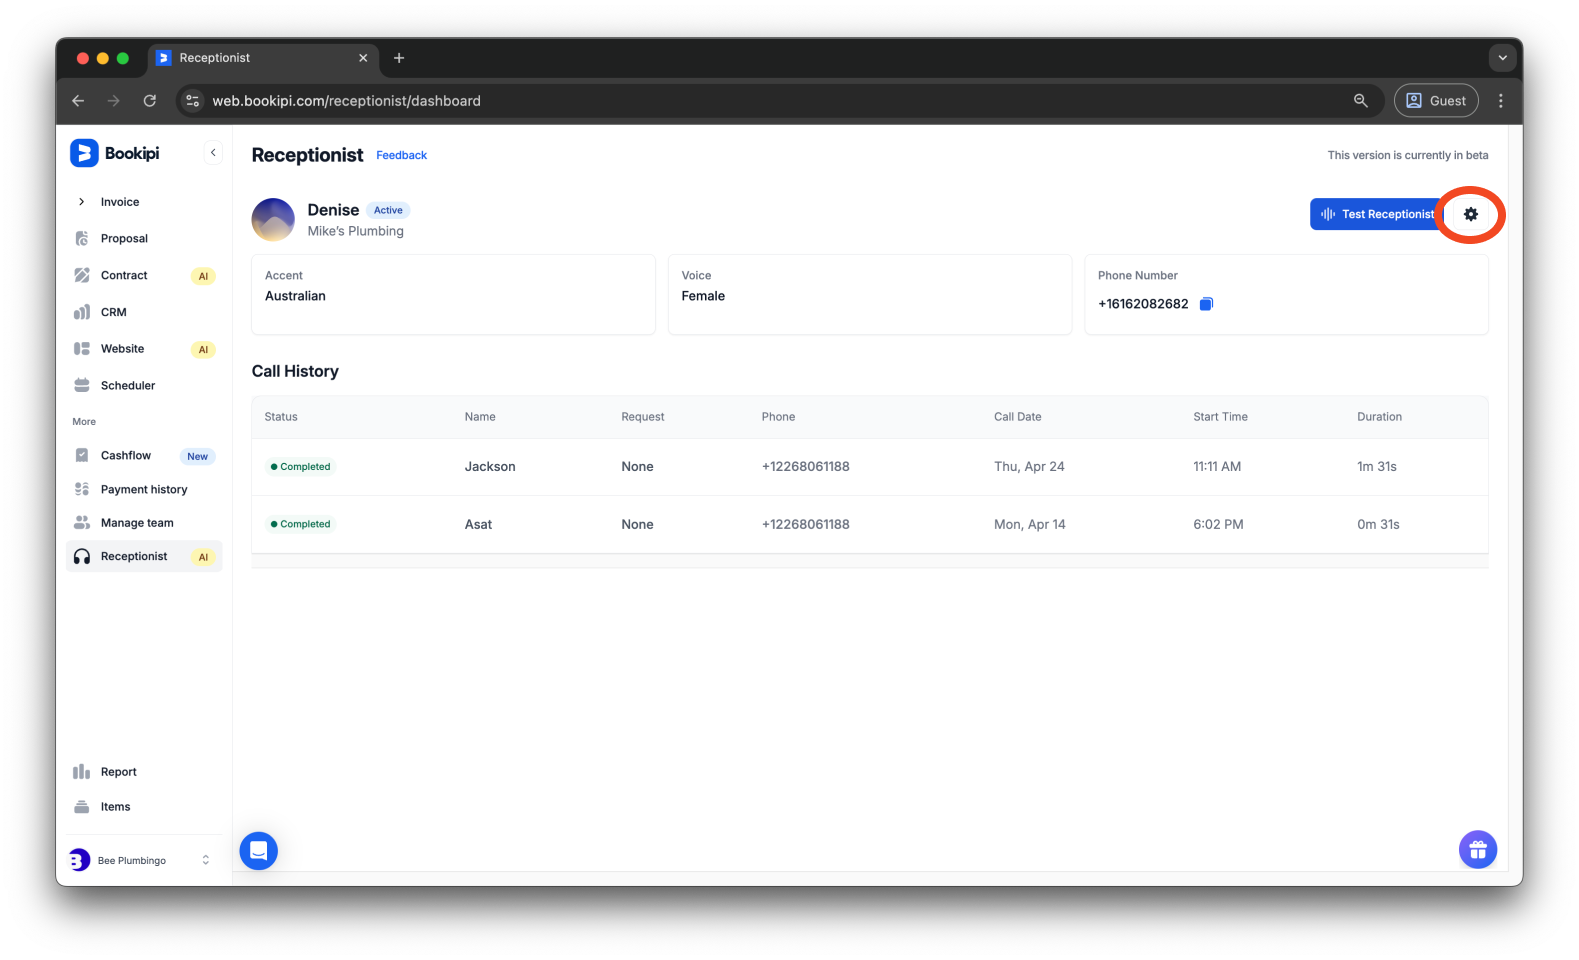Viewport: 1579px width, 960px height.
Task: Open the chat support bubble
Action: pos(258,851)
